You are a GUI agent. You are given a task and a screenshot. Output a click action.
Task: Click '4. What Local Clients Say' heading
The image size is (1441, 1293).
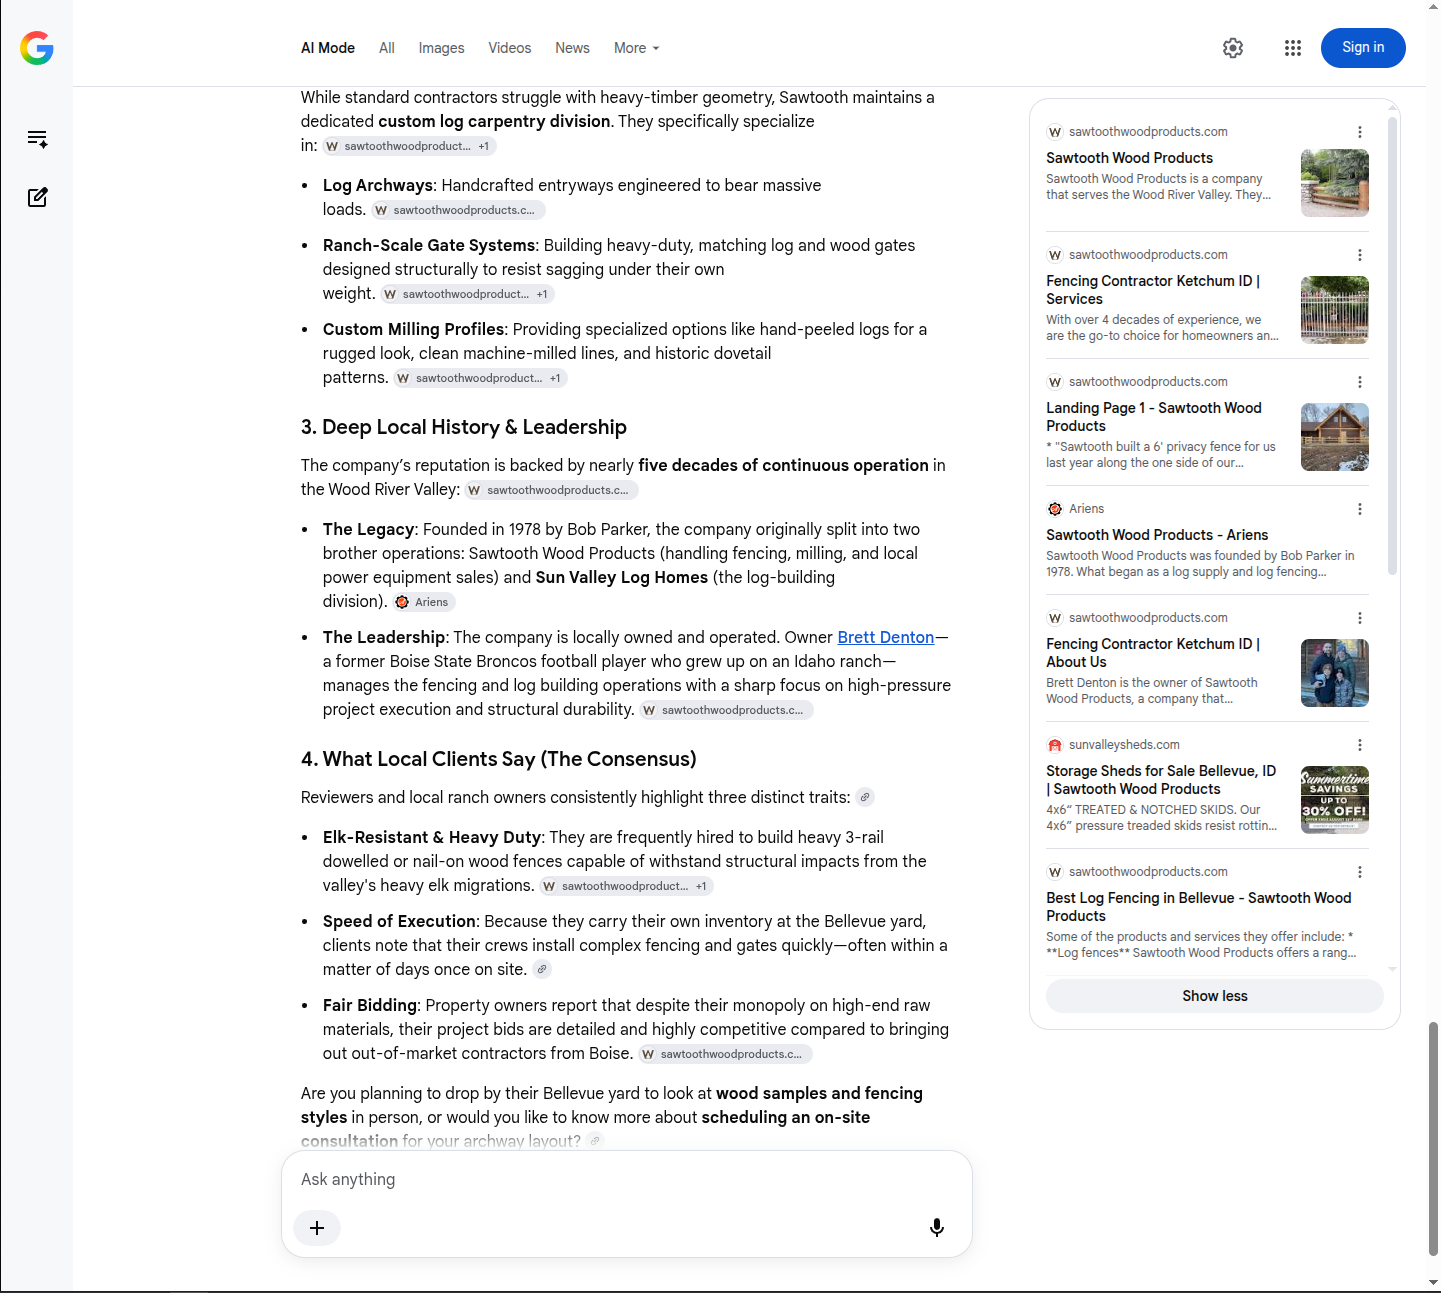pos(499,759)
